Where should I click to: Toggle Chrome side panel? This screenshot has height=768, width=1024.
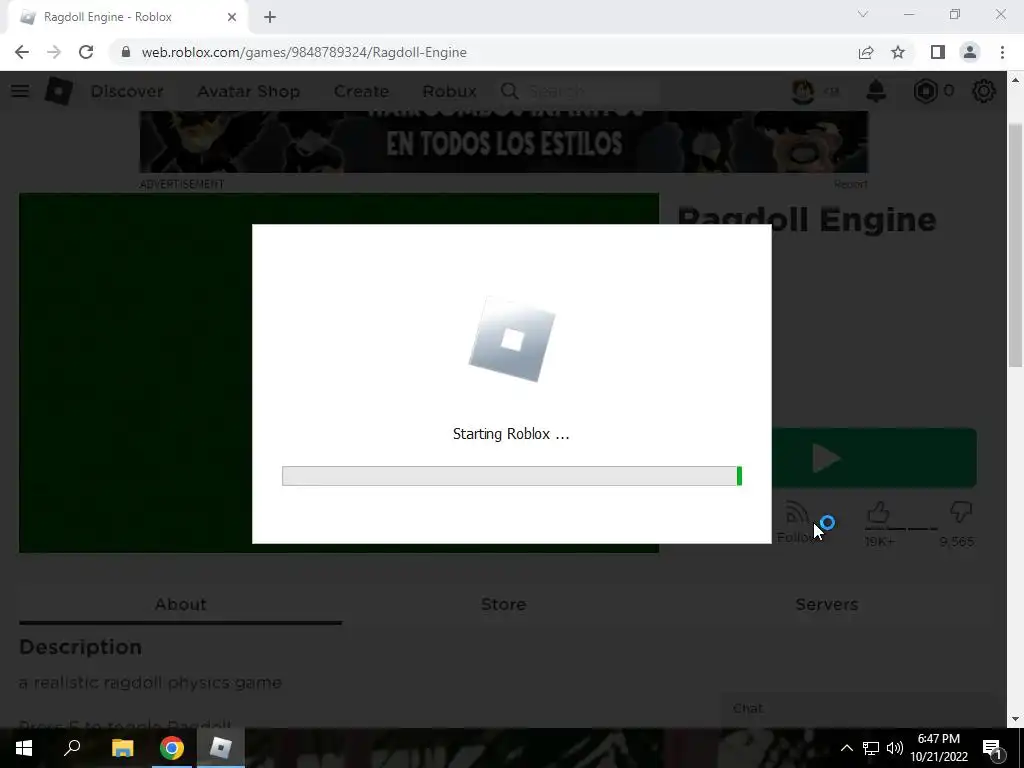click(x=938, y=52)
